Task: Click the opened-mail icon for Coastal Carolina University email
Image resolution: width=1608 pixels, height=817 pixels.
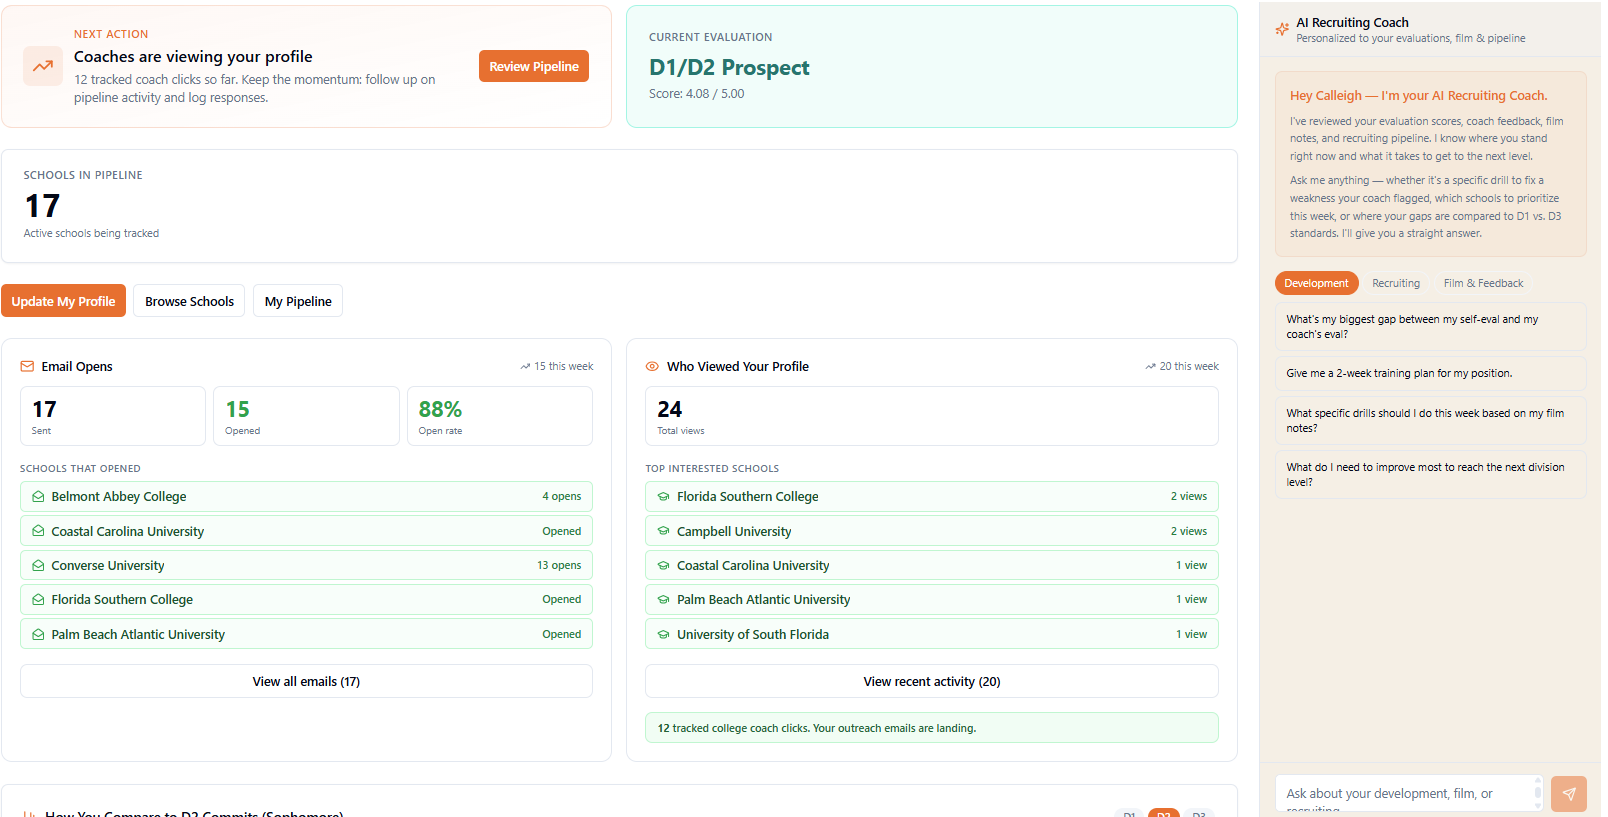Action: pyautogui.click(x=38, y=531)
